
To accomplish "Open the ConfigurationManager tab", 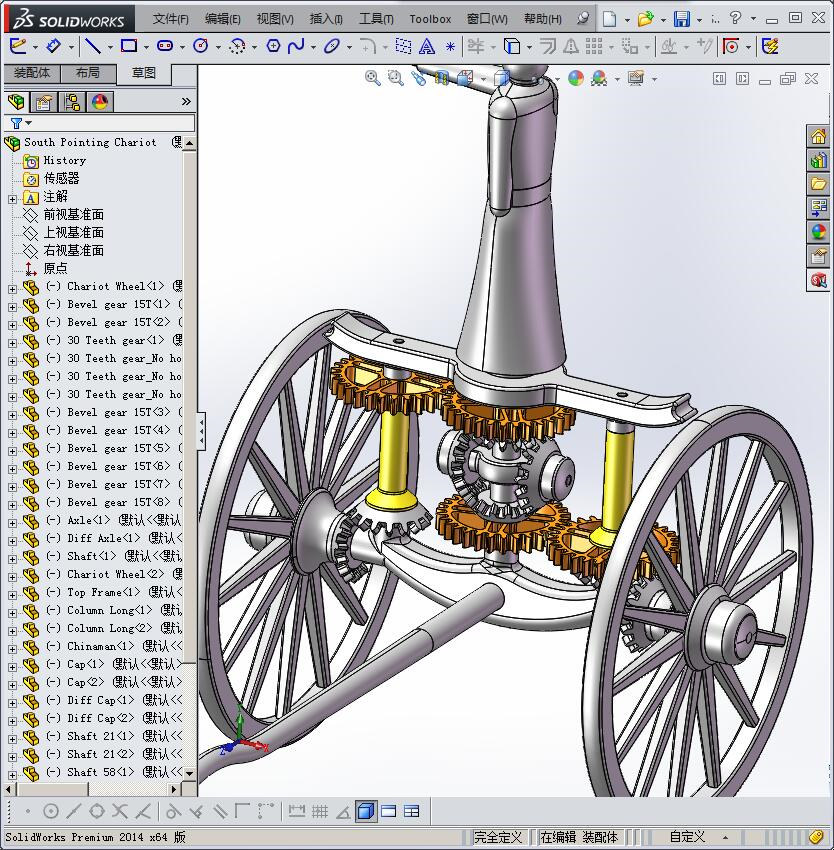I will (72, 101).
